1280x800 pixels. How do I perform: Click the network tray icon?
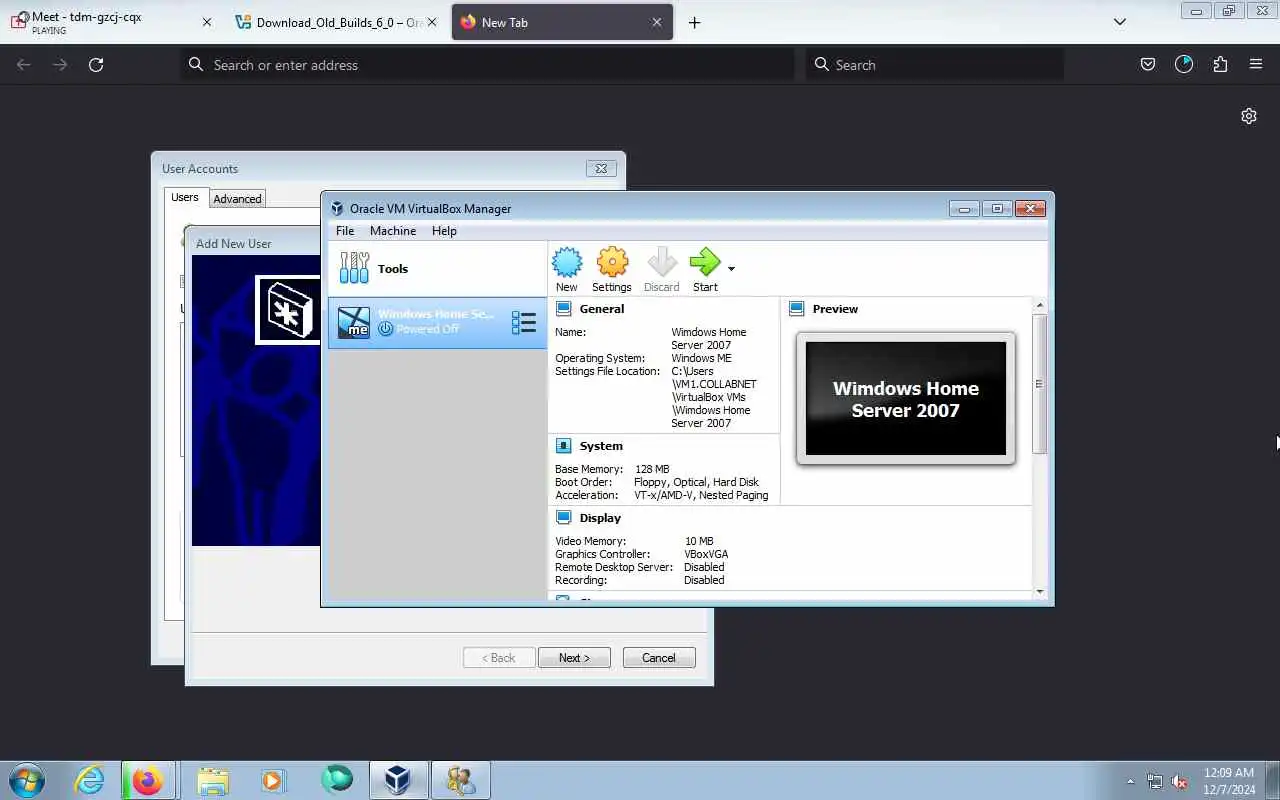[x=1155, y=781]
